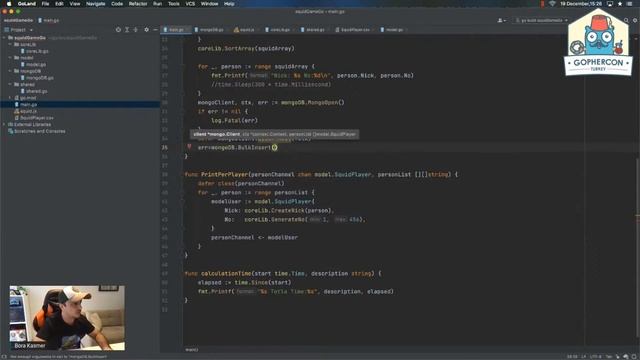The image size is (640, 360).
Task: Open the Code menu
Action: click(117, 4)
